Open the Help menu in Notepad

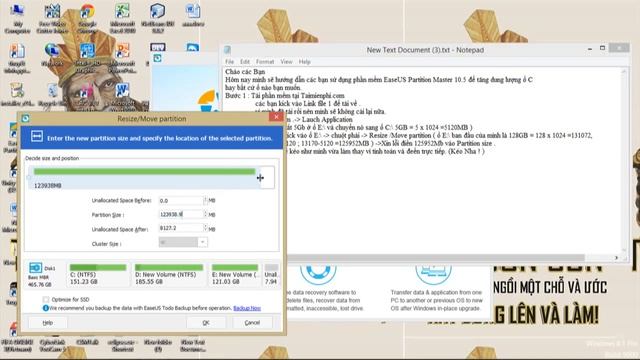point(304,62)
